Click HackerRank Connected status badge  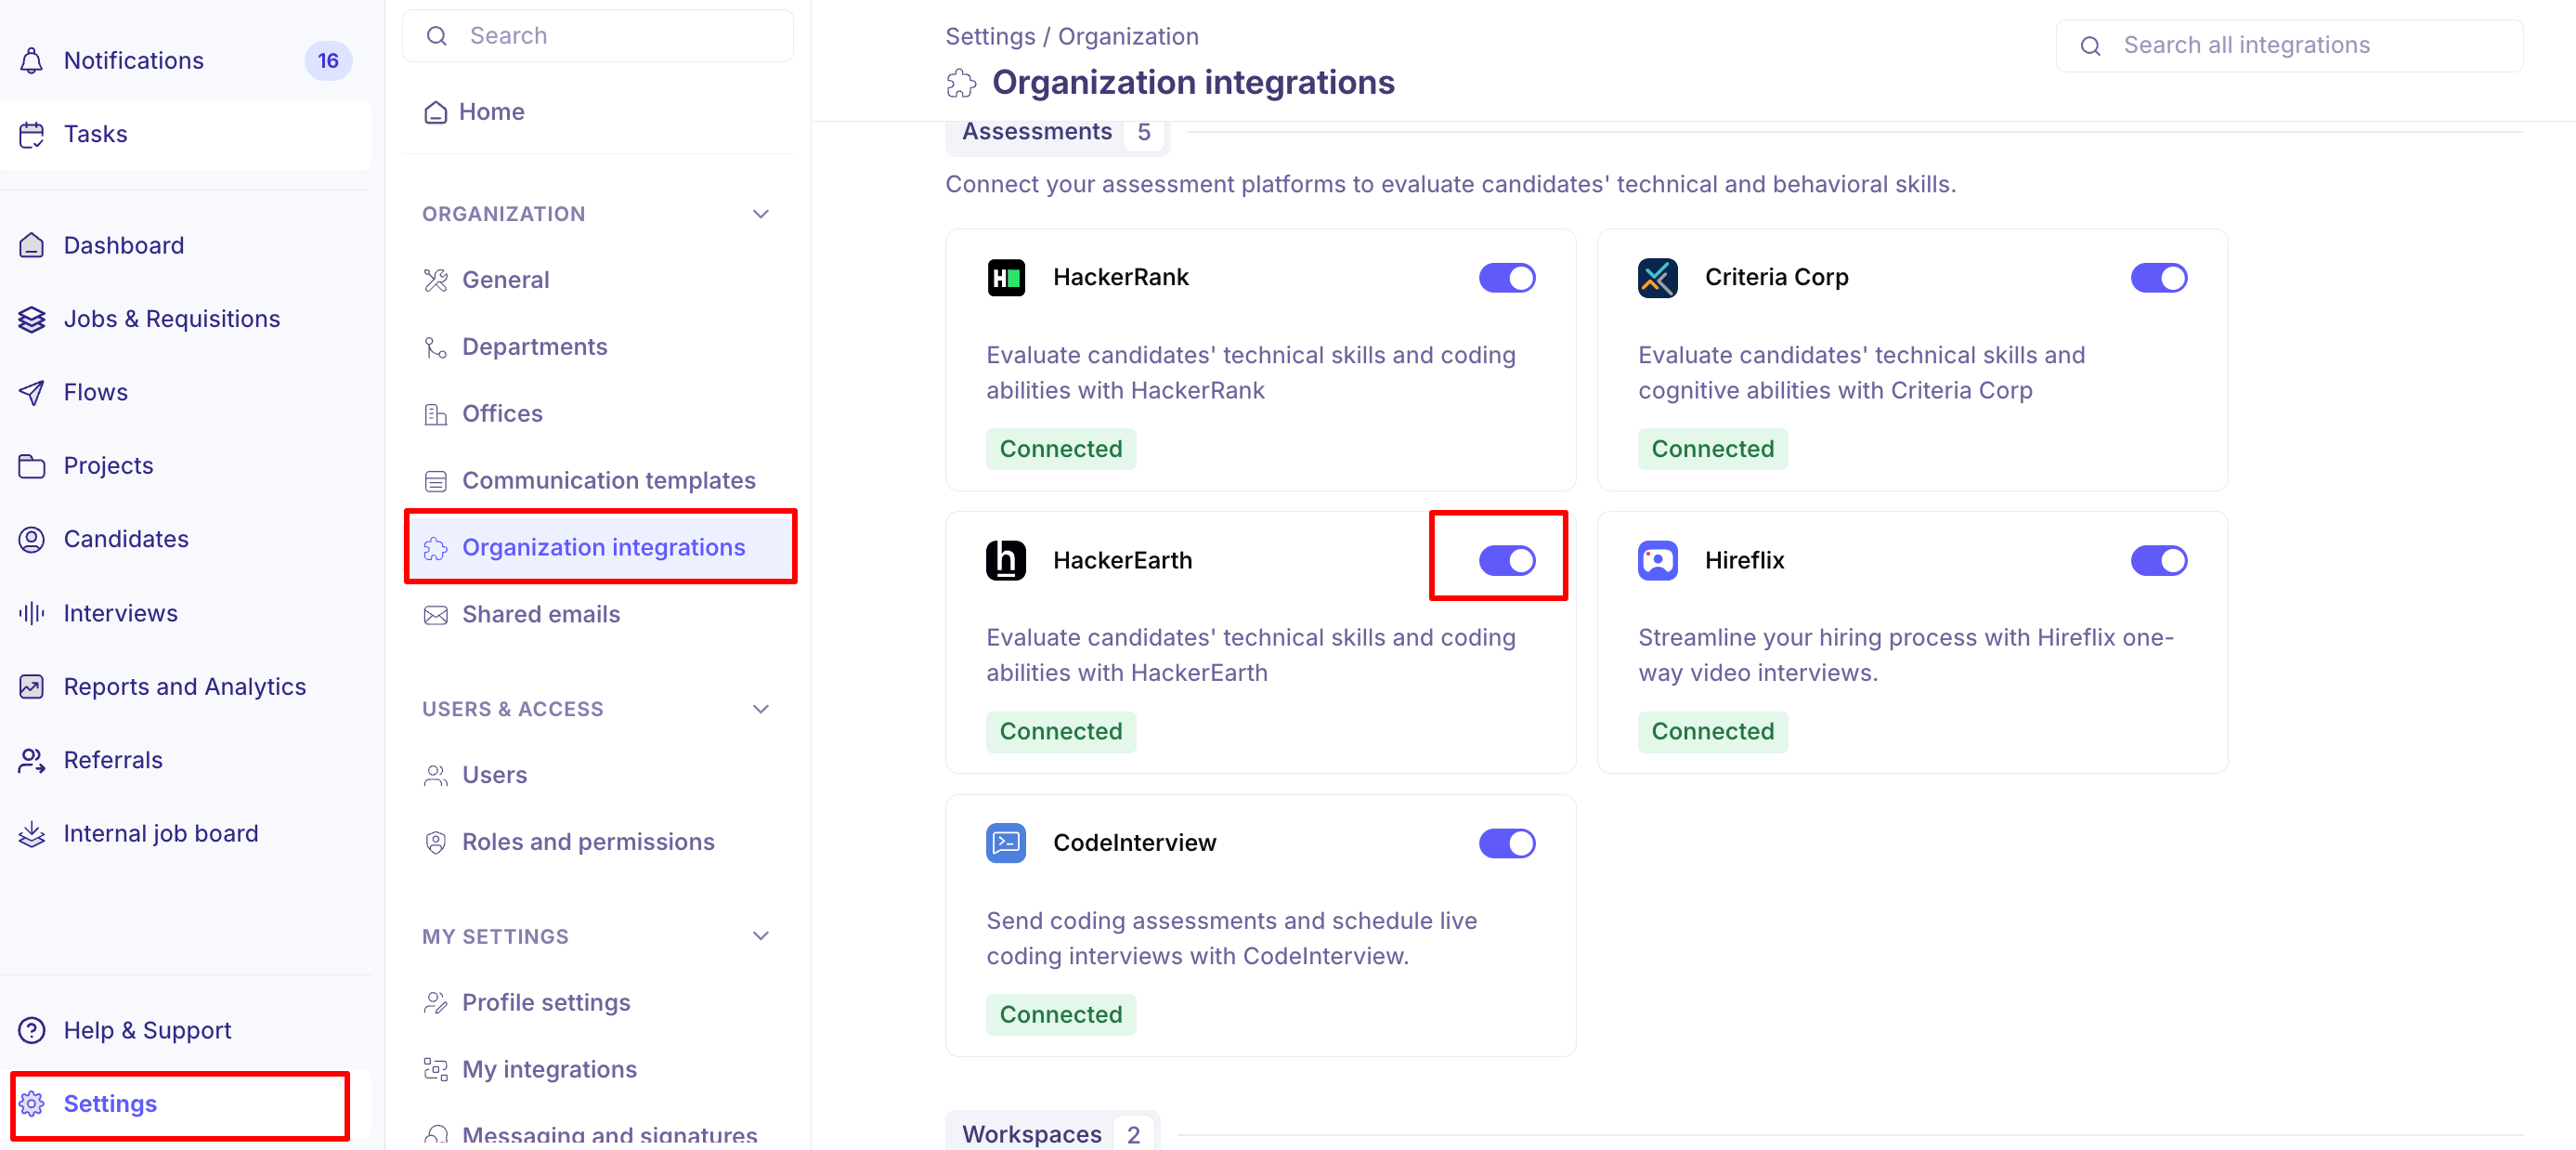1061,449
